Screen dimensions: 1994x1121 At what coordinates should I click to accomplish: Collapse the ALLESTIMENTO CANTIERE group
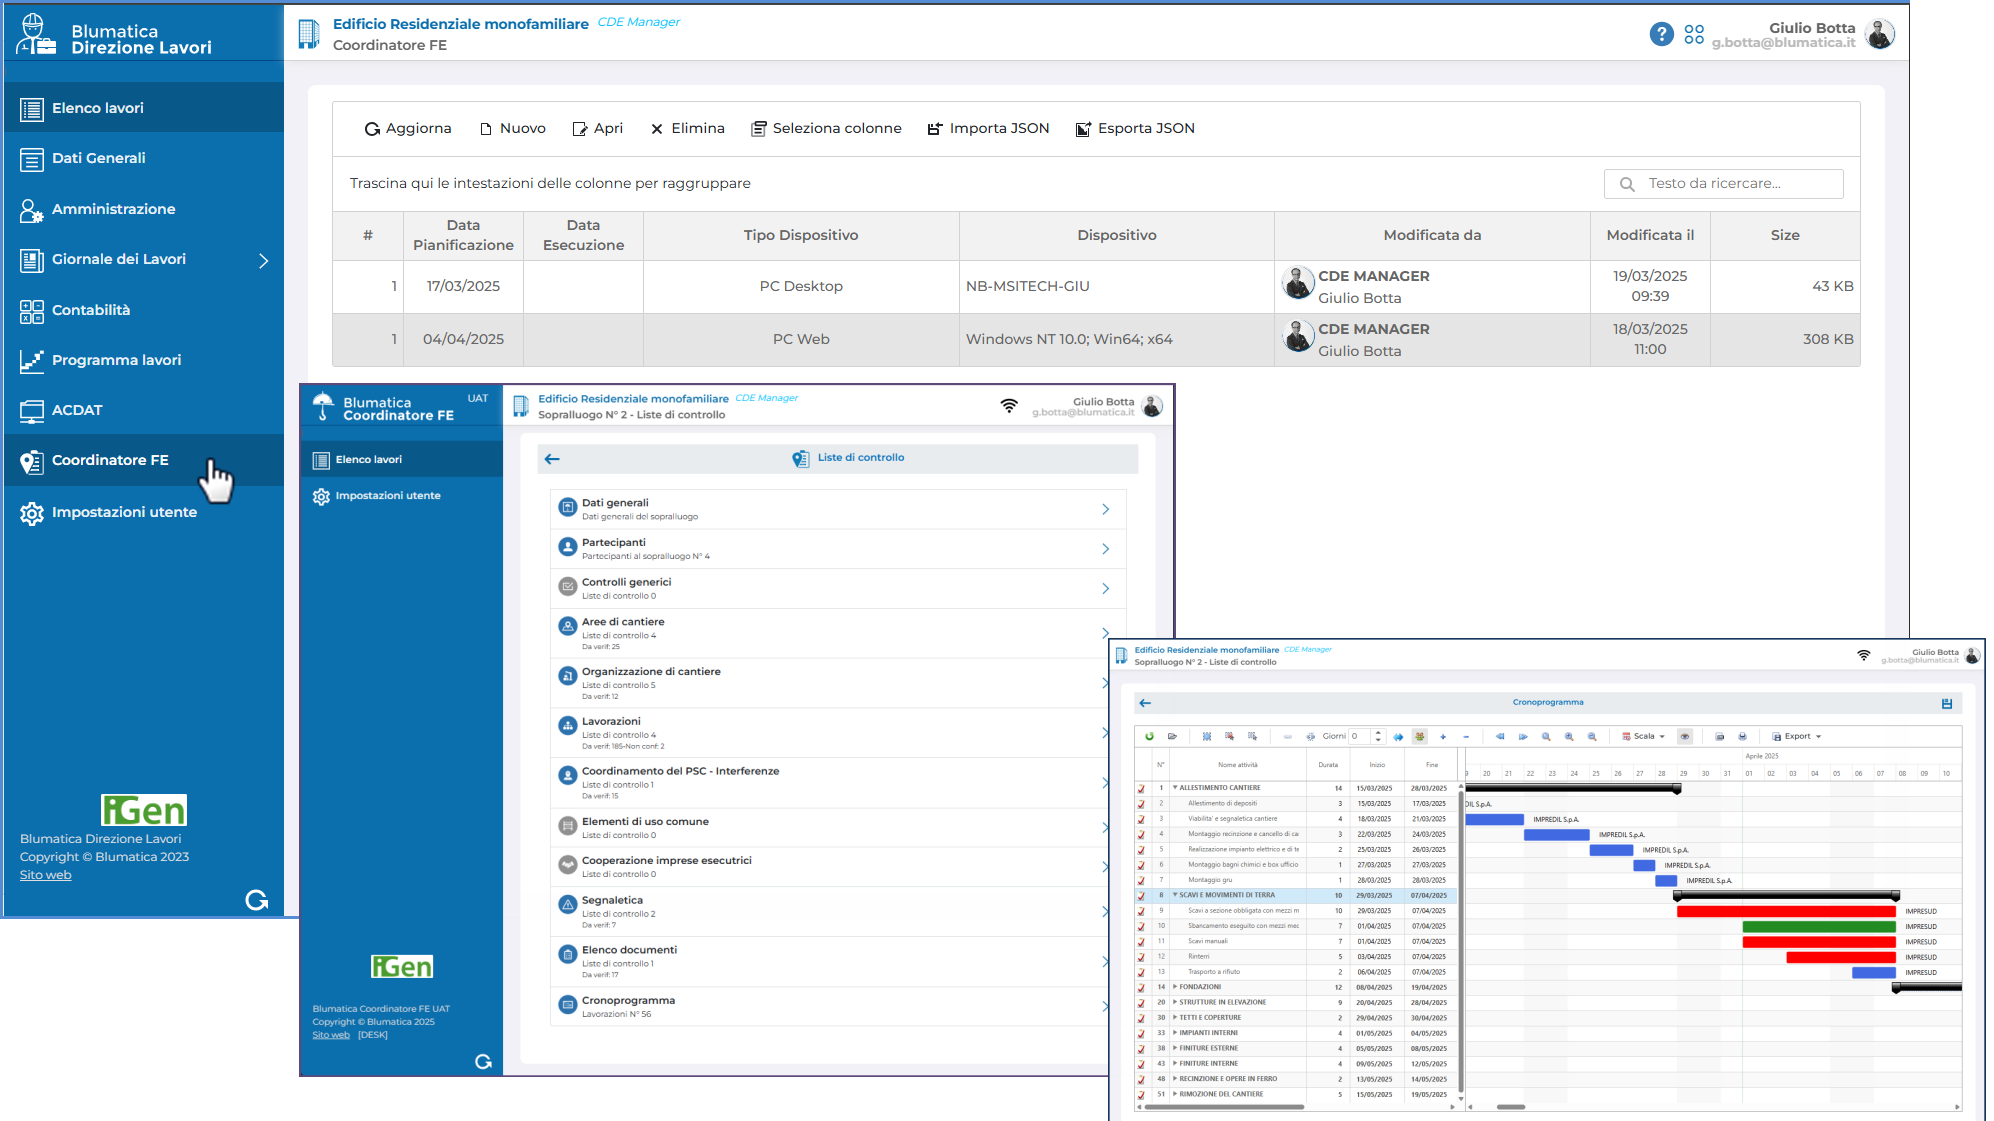pos(1175,788)
